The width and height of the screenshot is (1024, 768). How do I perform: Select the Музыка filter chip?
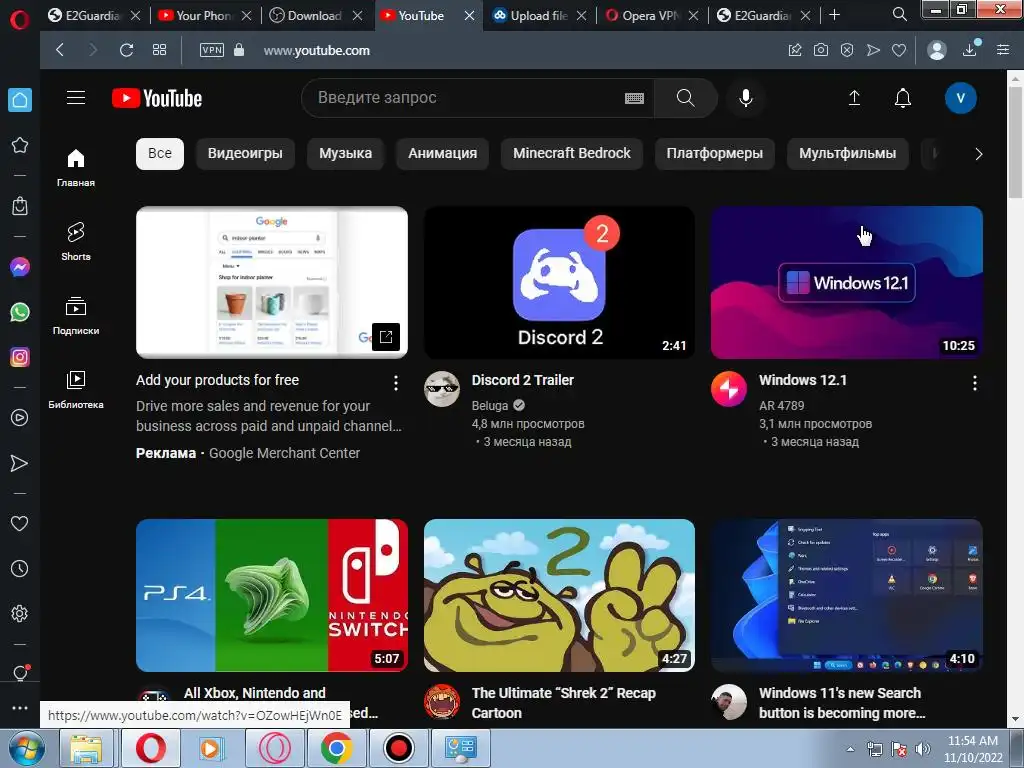345,153
